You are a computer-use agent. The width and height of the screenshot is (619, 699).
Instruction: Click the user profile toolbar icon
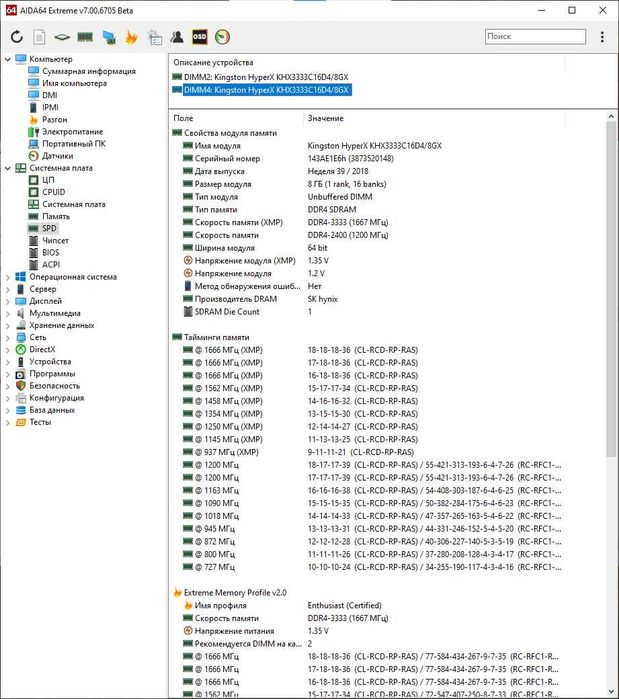(x=177, y=37)
